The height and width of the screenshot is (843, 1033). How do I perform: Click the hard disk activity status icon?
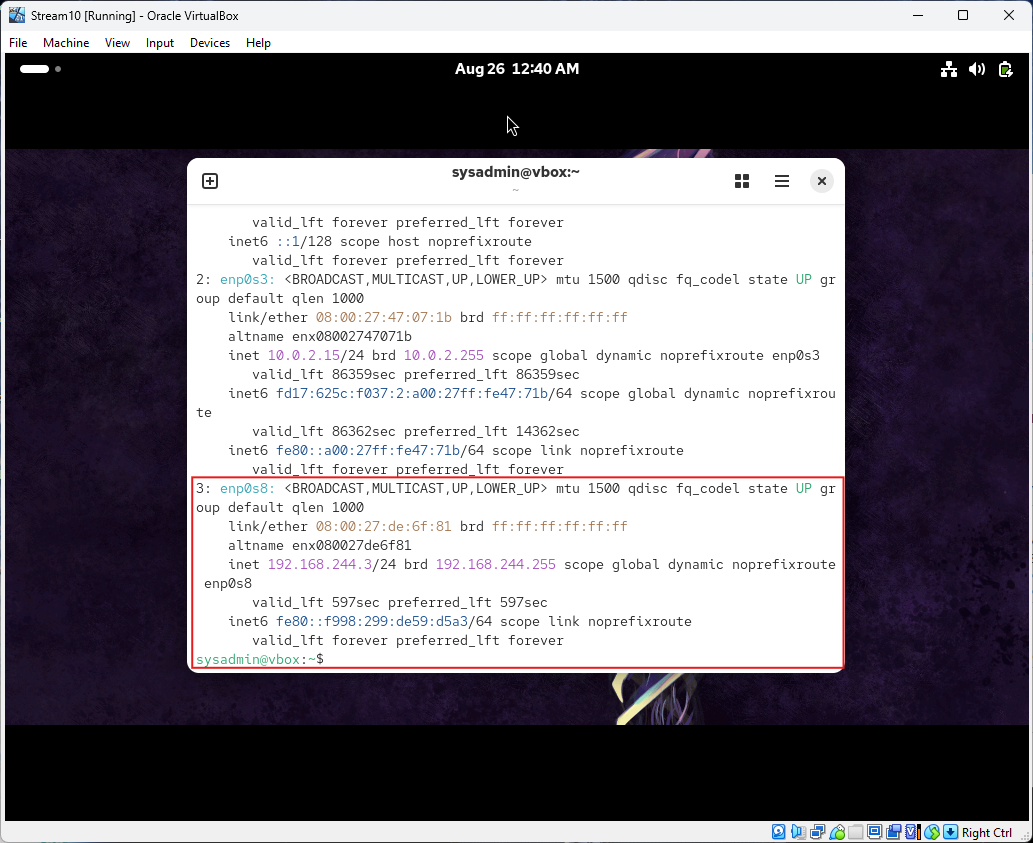click(779, 832)
